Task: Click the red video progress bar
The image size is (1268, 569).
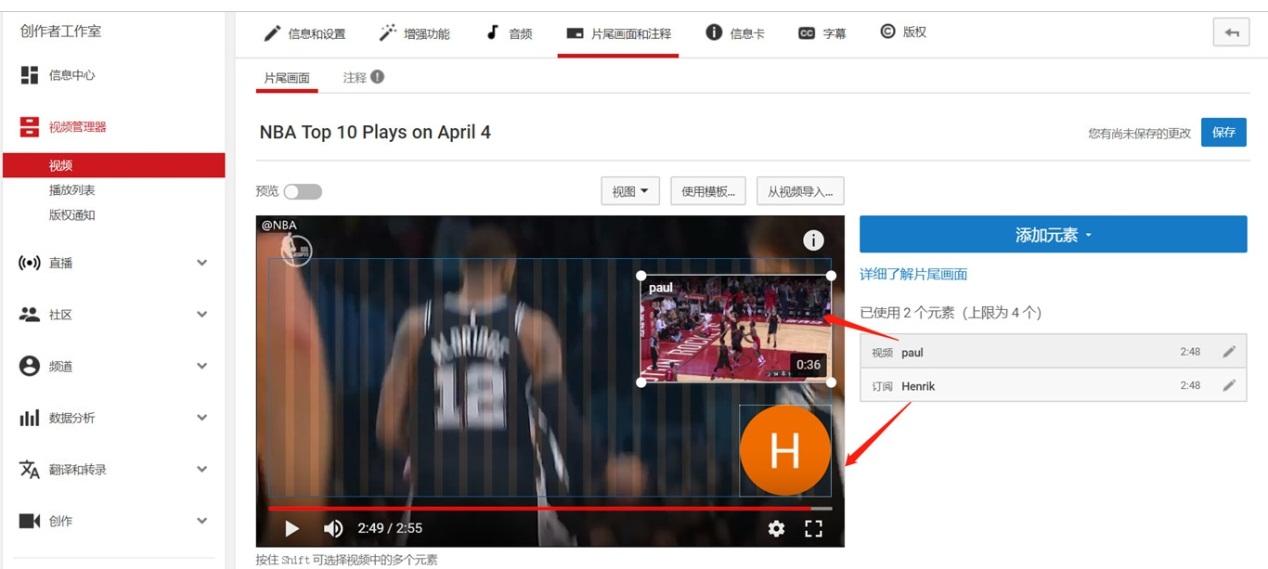Action: (549, 508)
